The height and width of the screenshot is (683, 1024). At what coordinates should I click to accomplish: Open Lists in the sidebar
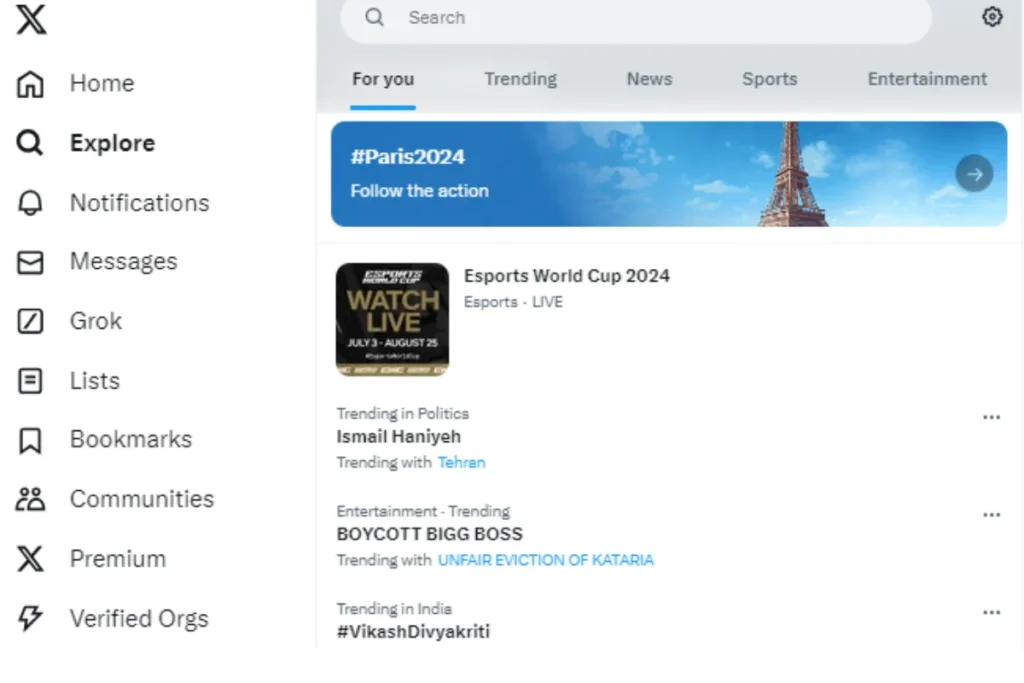(68, 381)
